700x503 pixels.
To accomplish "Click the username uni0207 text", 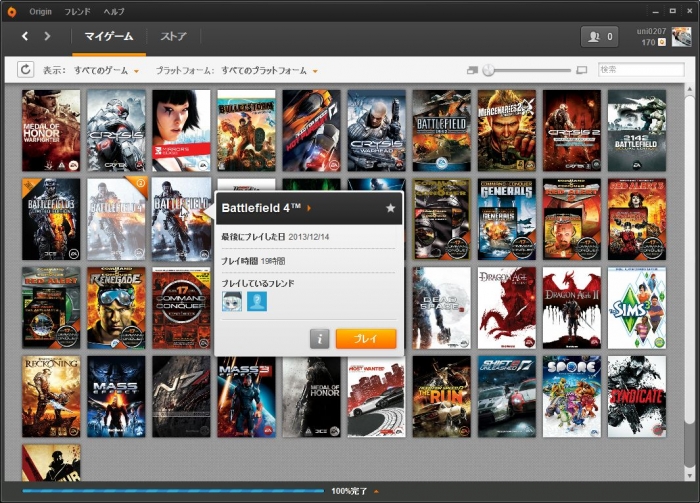I will coord(651,31).
